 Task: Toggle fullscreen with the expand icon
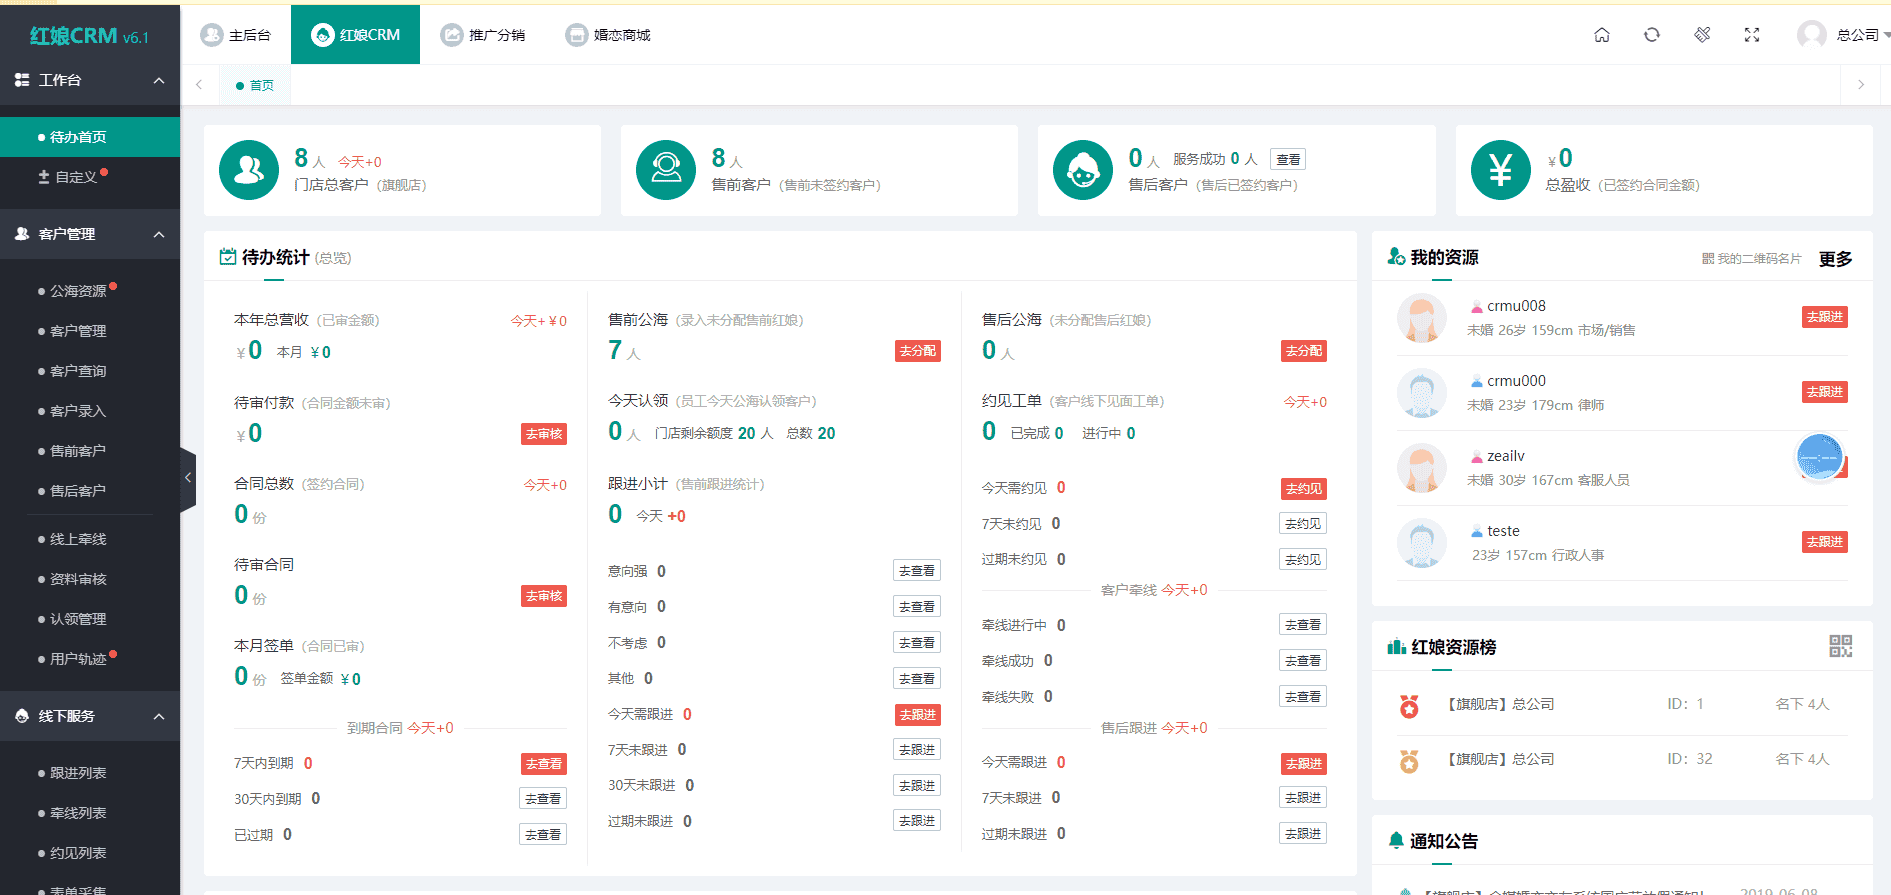click(x=1752, y=35)
